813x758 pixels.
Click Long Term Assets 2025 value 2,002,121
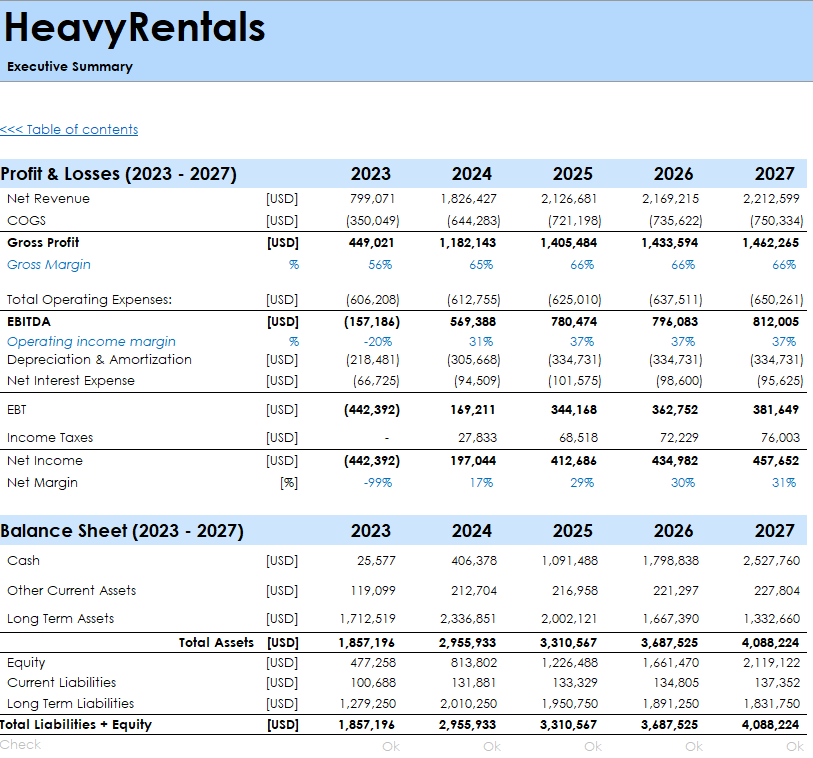click(x=569, y=619)
